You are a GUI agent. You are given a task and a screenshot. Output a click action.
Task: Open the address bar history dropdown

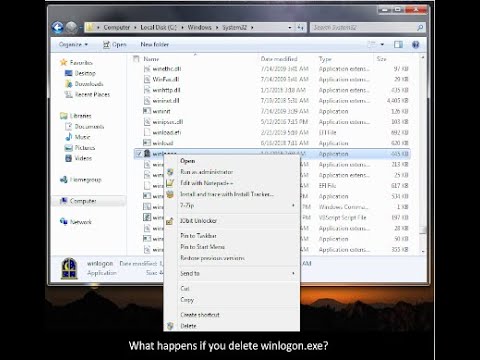coord(289,27)
